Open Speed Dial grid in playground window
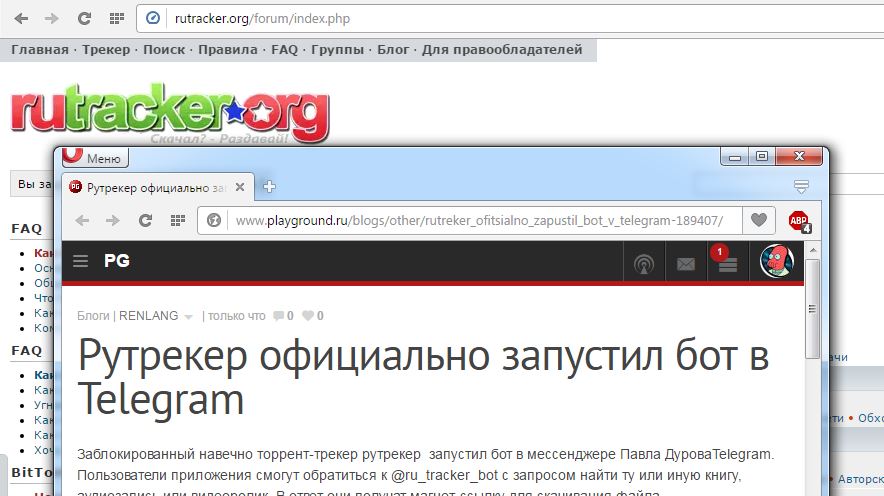The height and width of the screenshot is (496, 884). click(178, 220)
